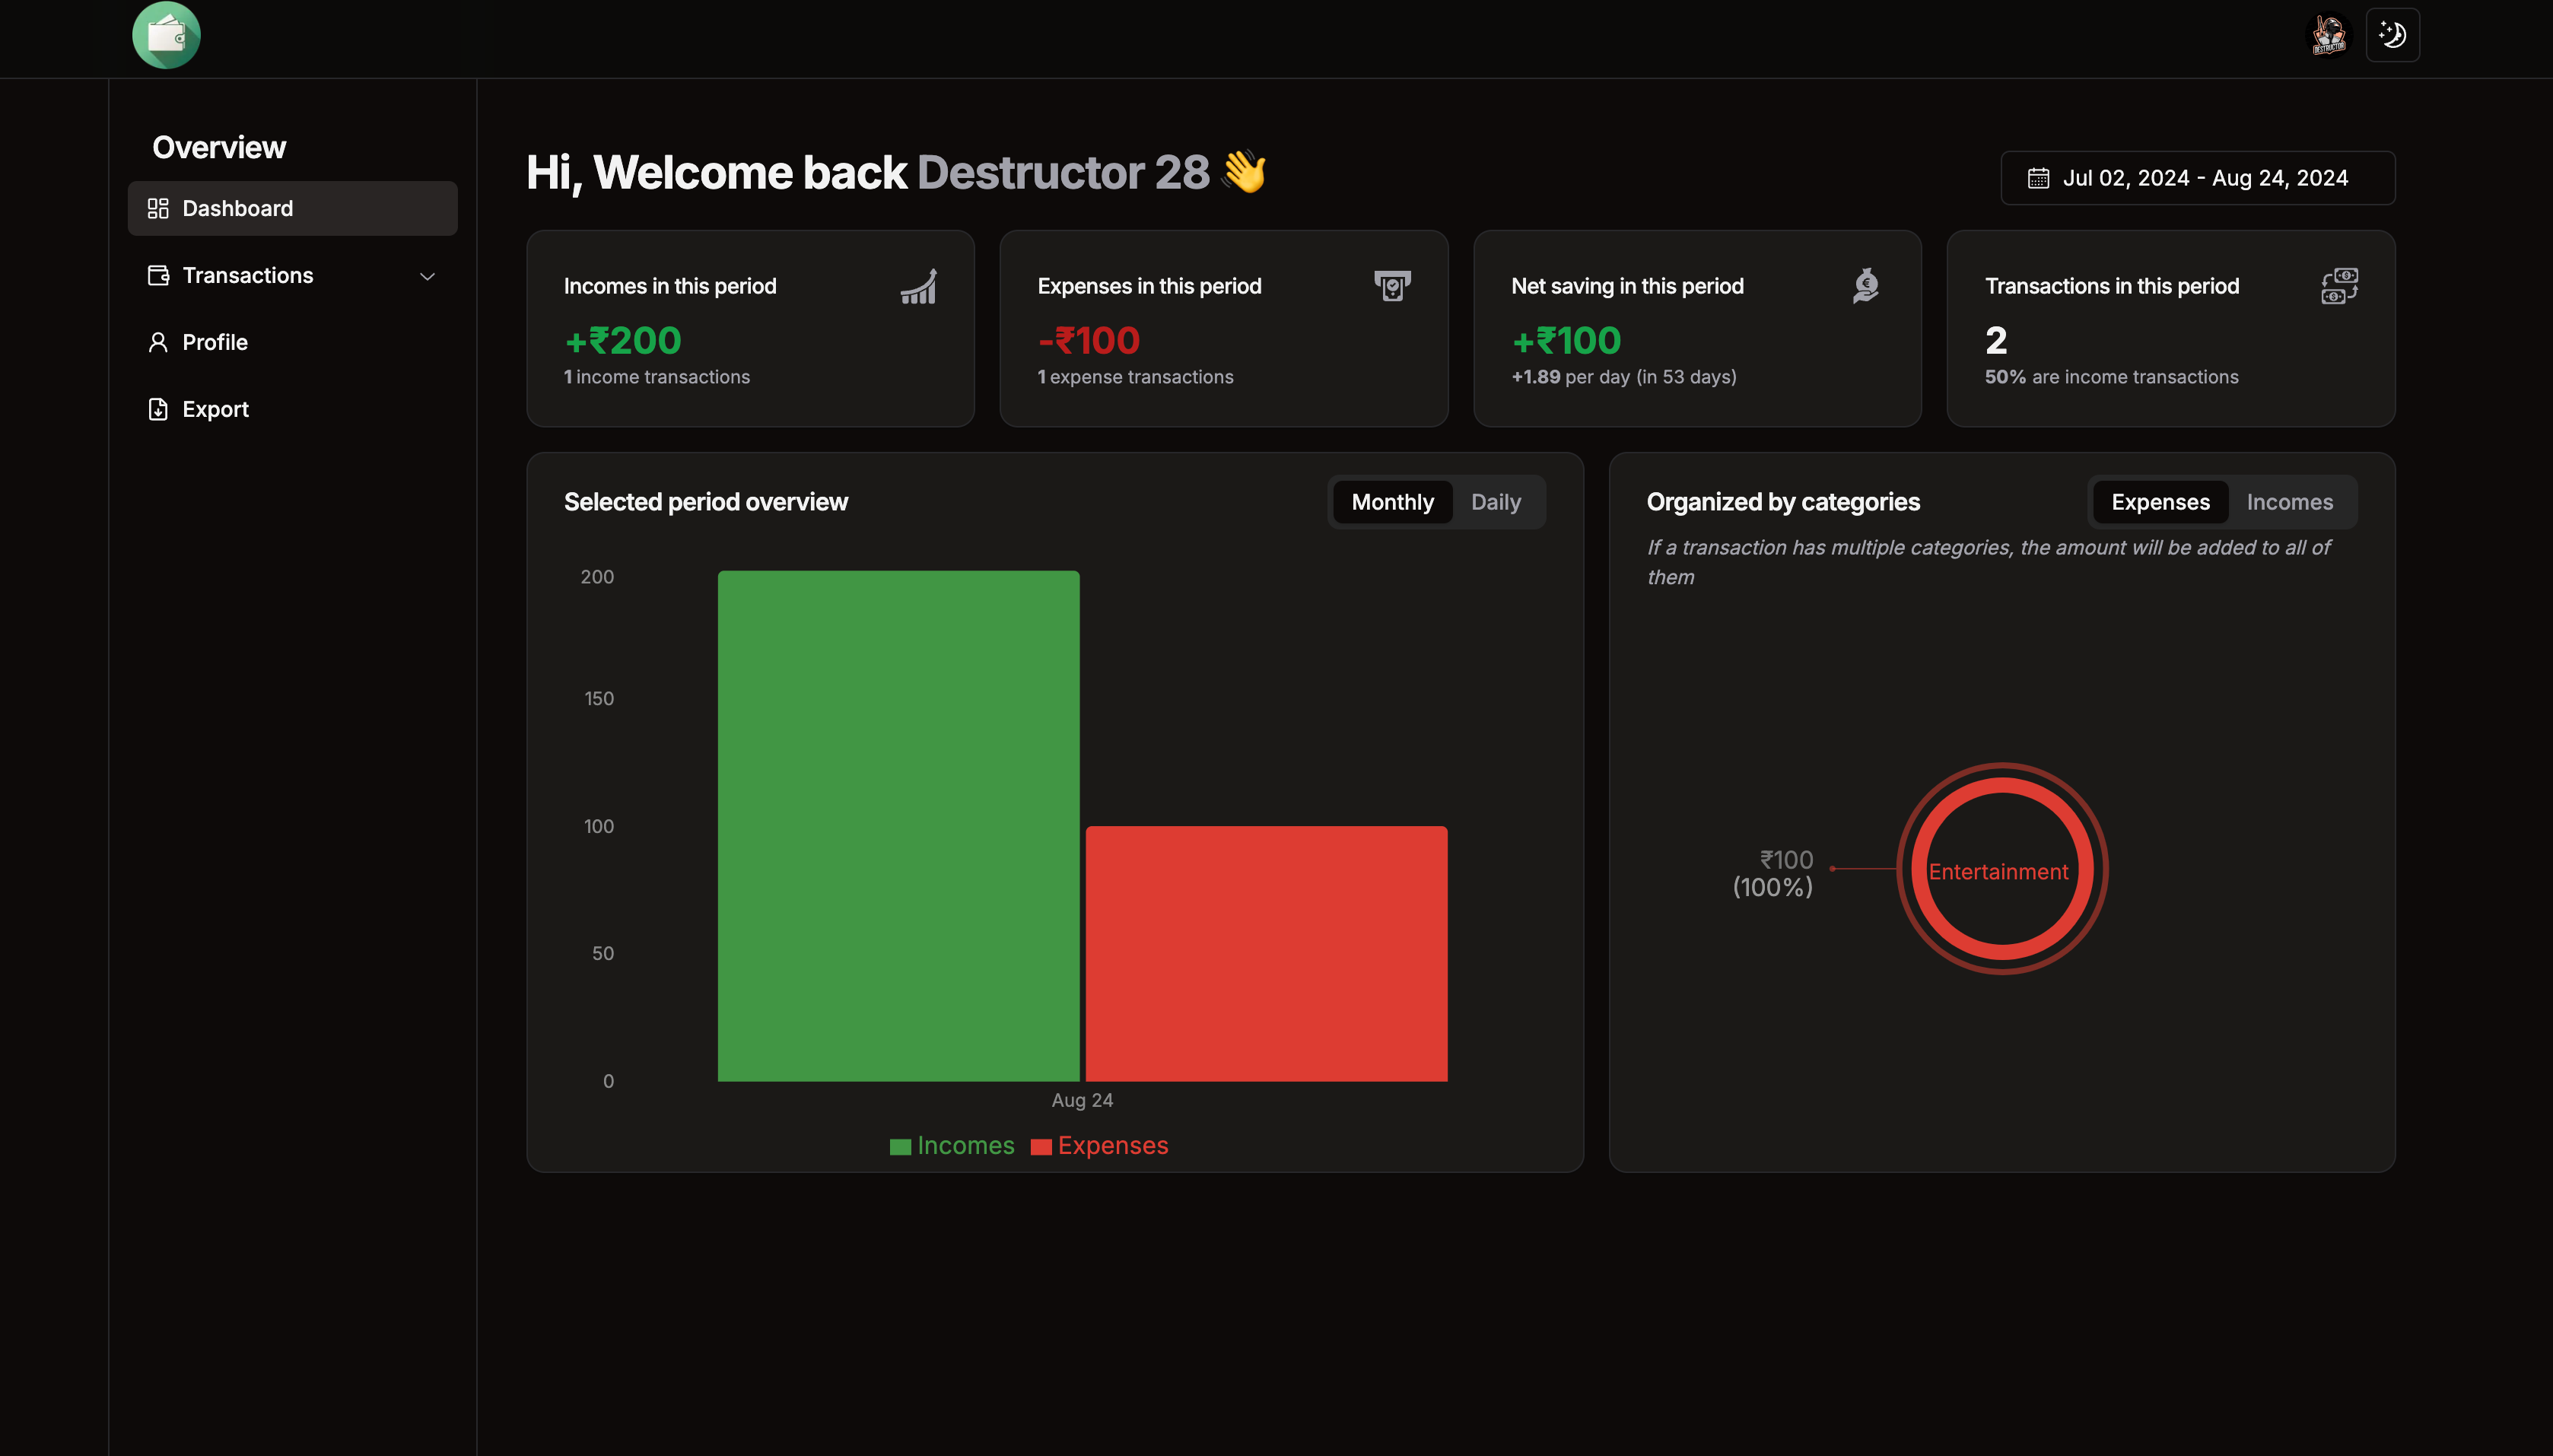This screenshot has height=1456, width=2553.
Task: Click the green Incomes legend swatch
Action: pos(899,1147)
